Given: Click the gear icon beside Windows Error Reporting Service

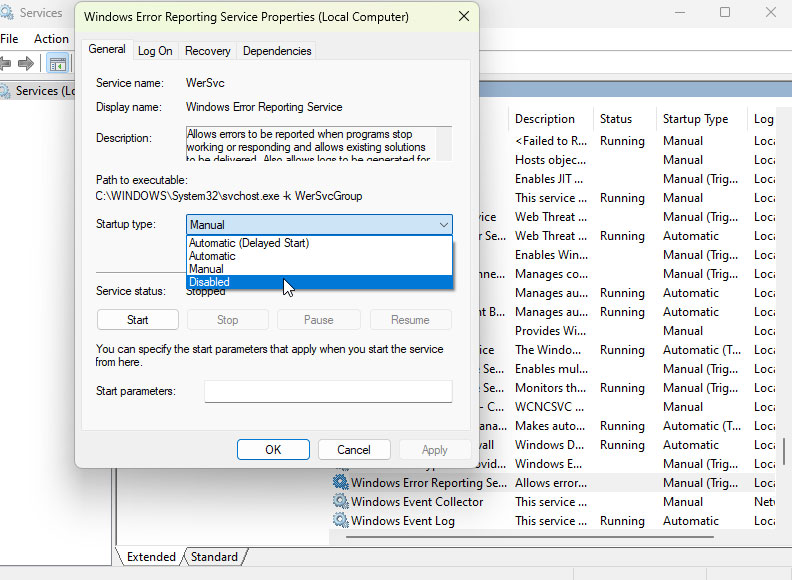Looking at the screenshot, I should (341, 482).
